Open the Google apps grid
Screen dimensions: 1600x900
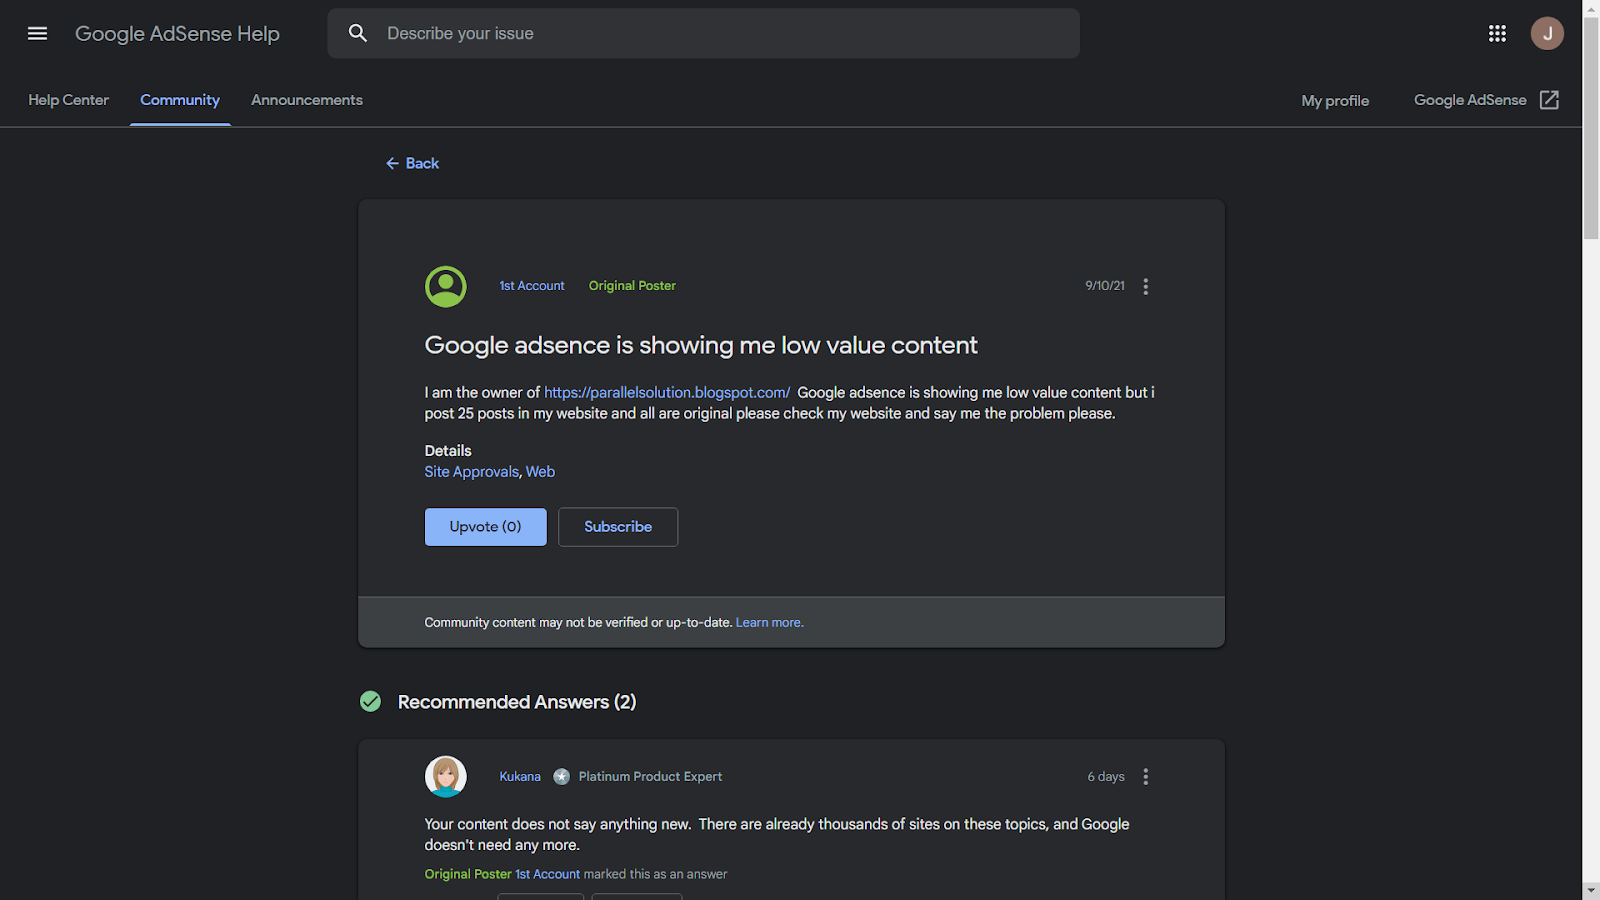(x=1497, y=33)
